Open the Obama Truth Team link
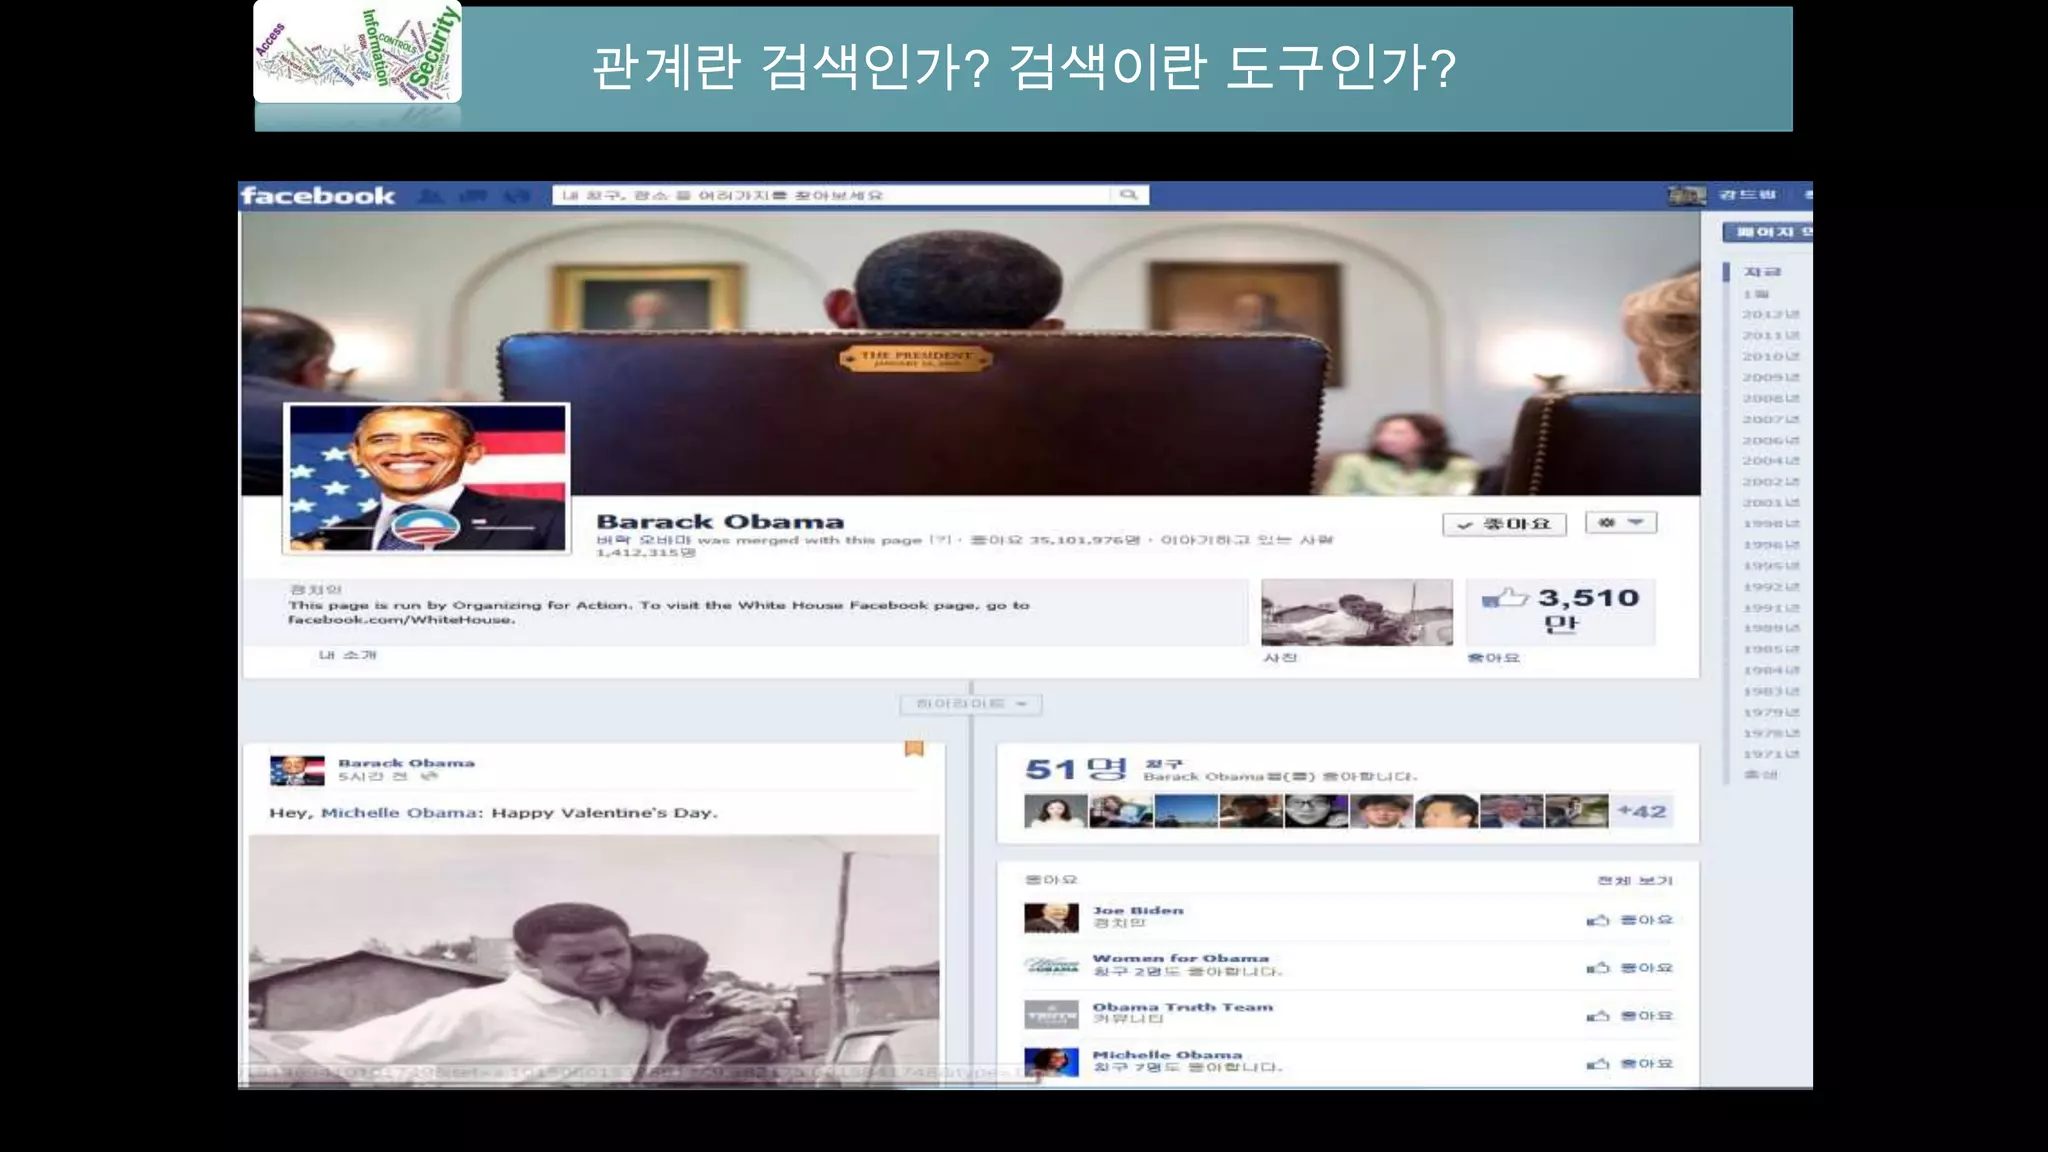2048x1152 pixels. point(1182,1007)
